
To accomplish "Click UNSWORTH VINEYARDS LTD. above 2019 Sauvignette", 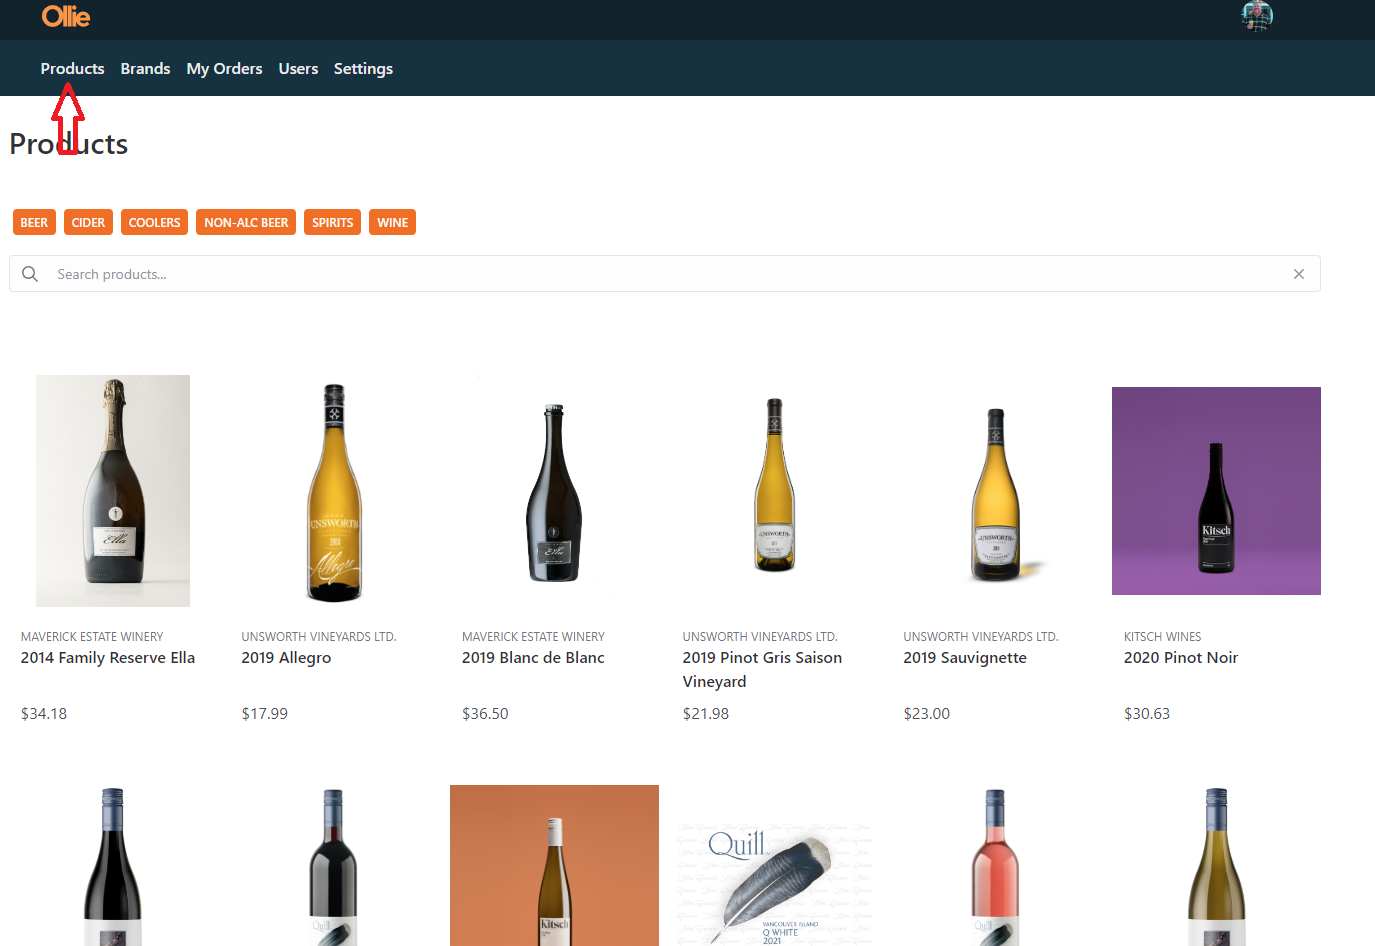I will (981, 637).
